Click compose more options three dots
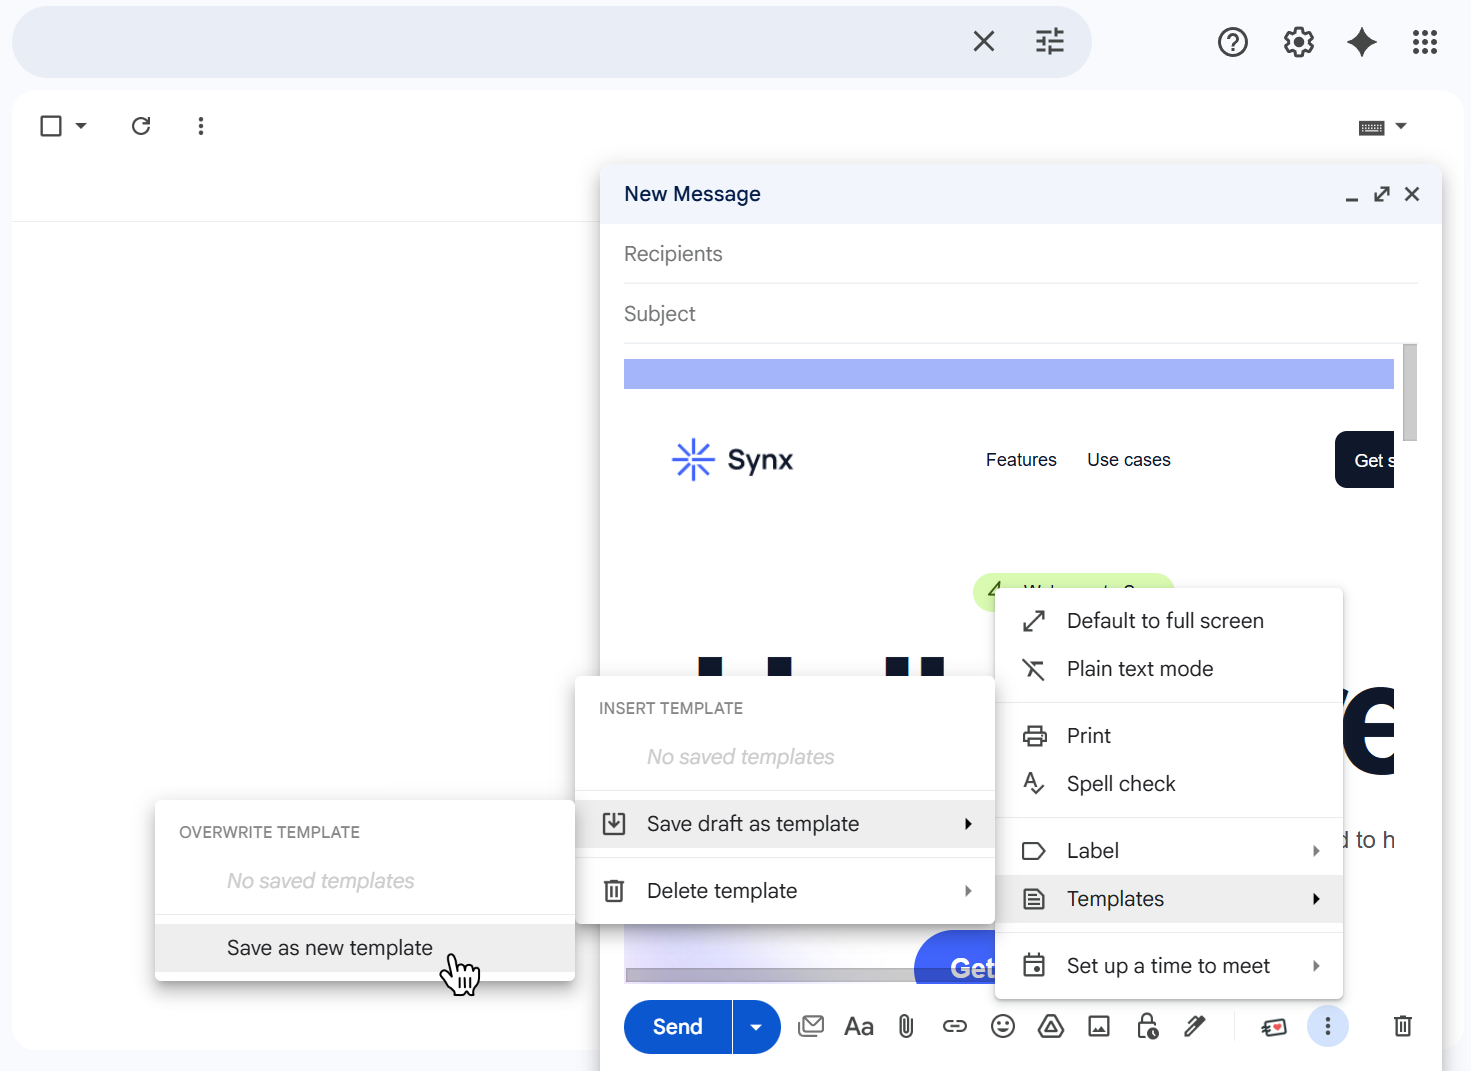The width and height of the screenshot is (1471, 1071). coord(1328,1026)
